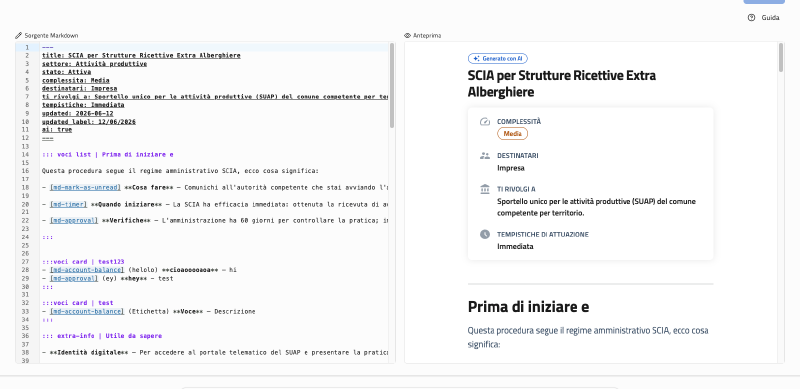This screenshot has width=800, height=389.
Task: Click the [md-approval] token on line 22
Action: pos(74,221)
